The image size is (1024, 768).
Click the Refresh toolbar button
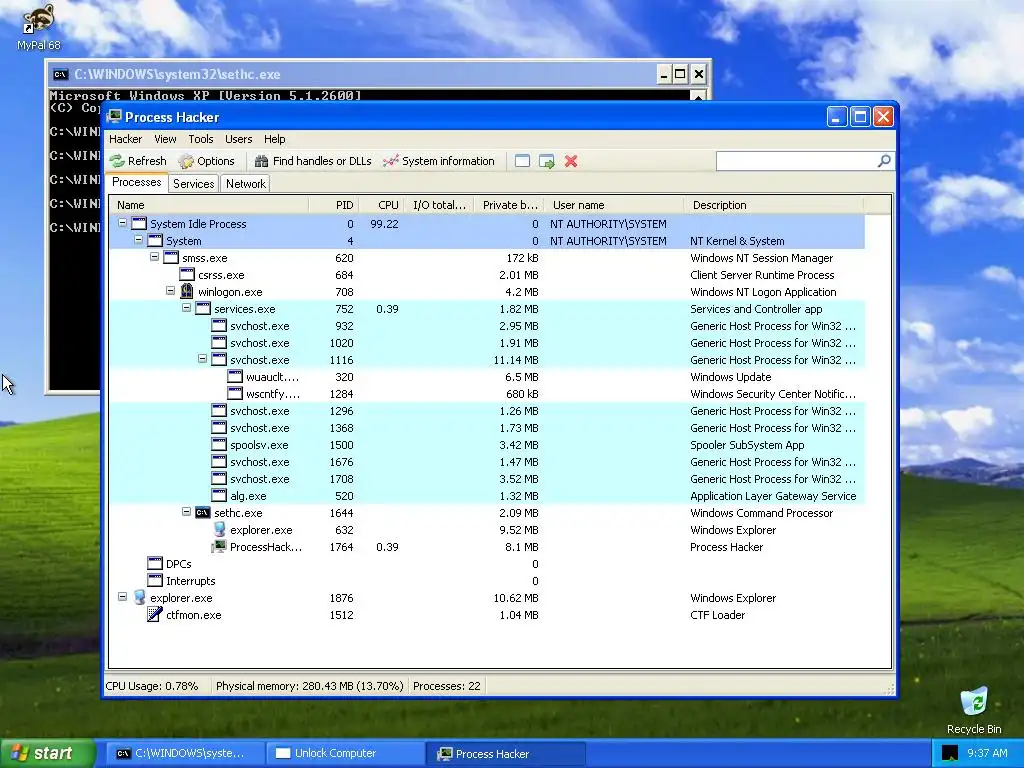138,161
